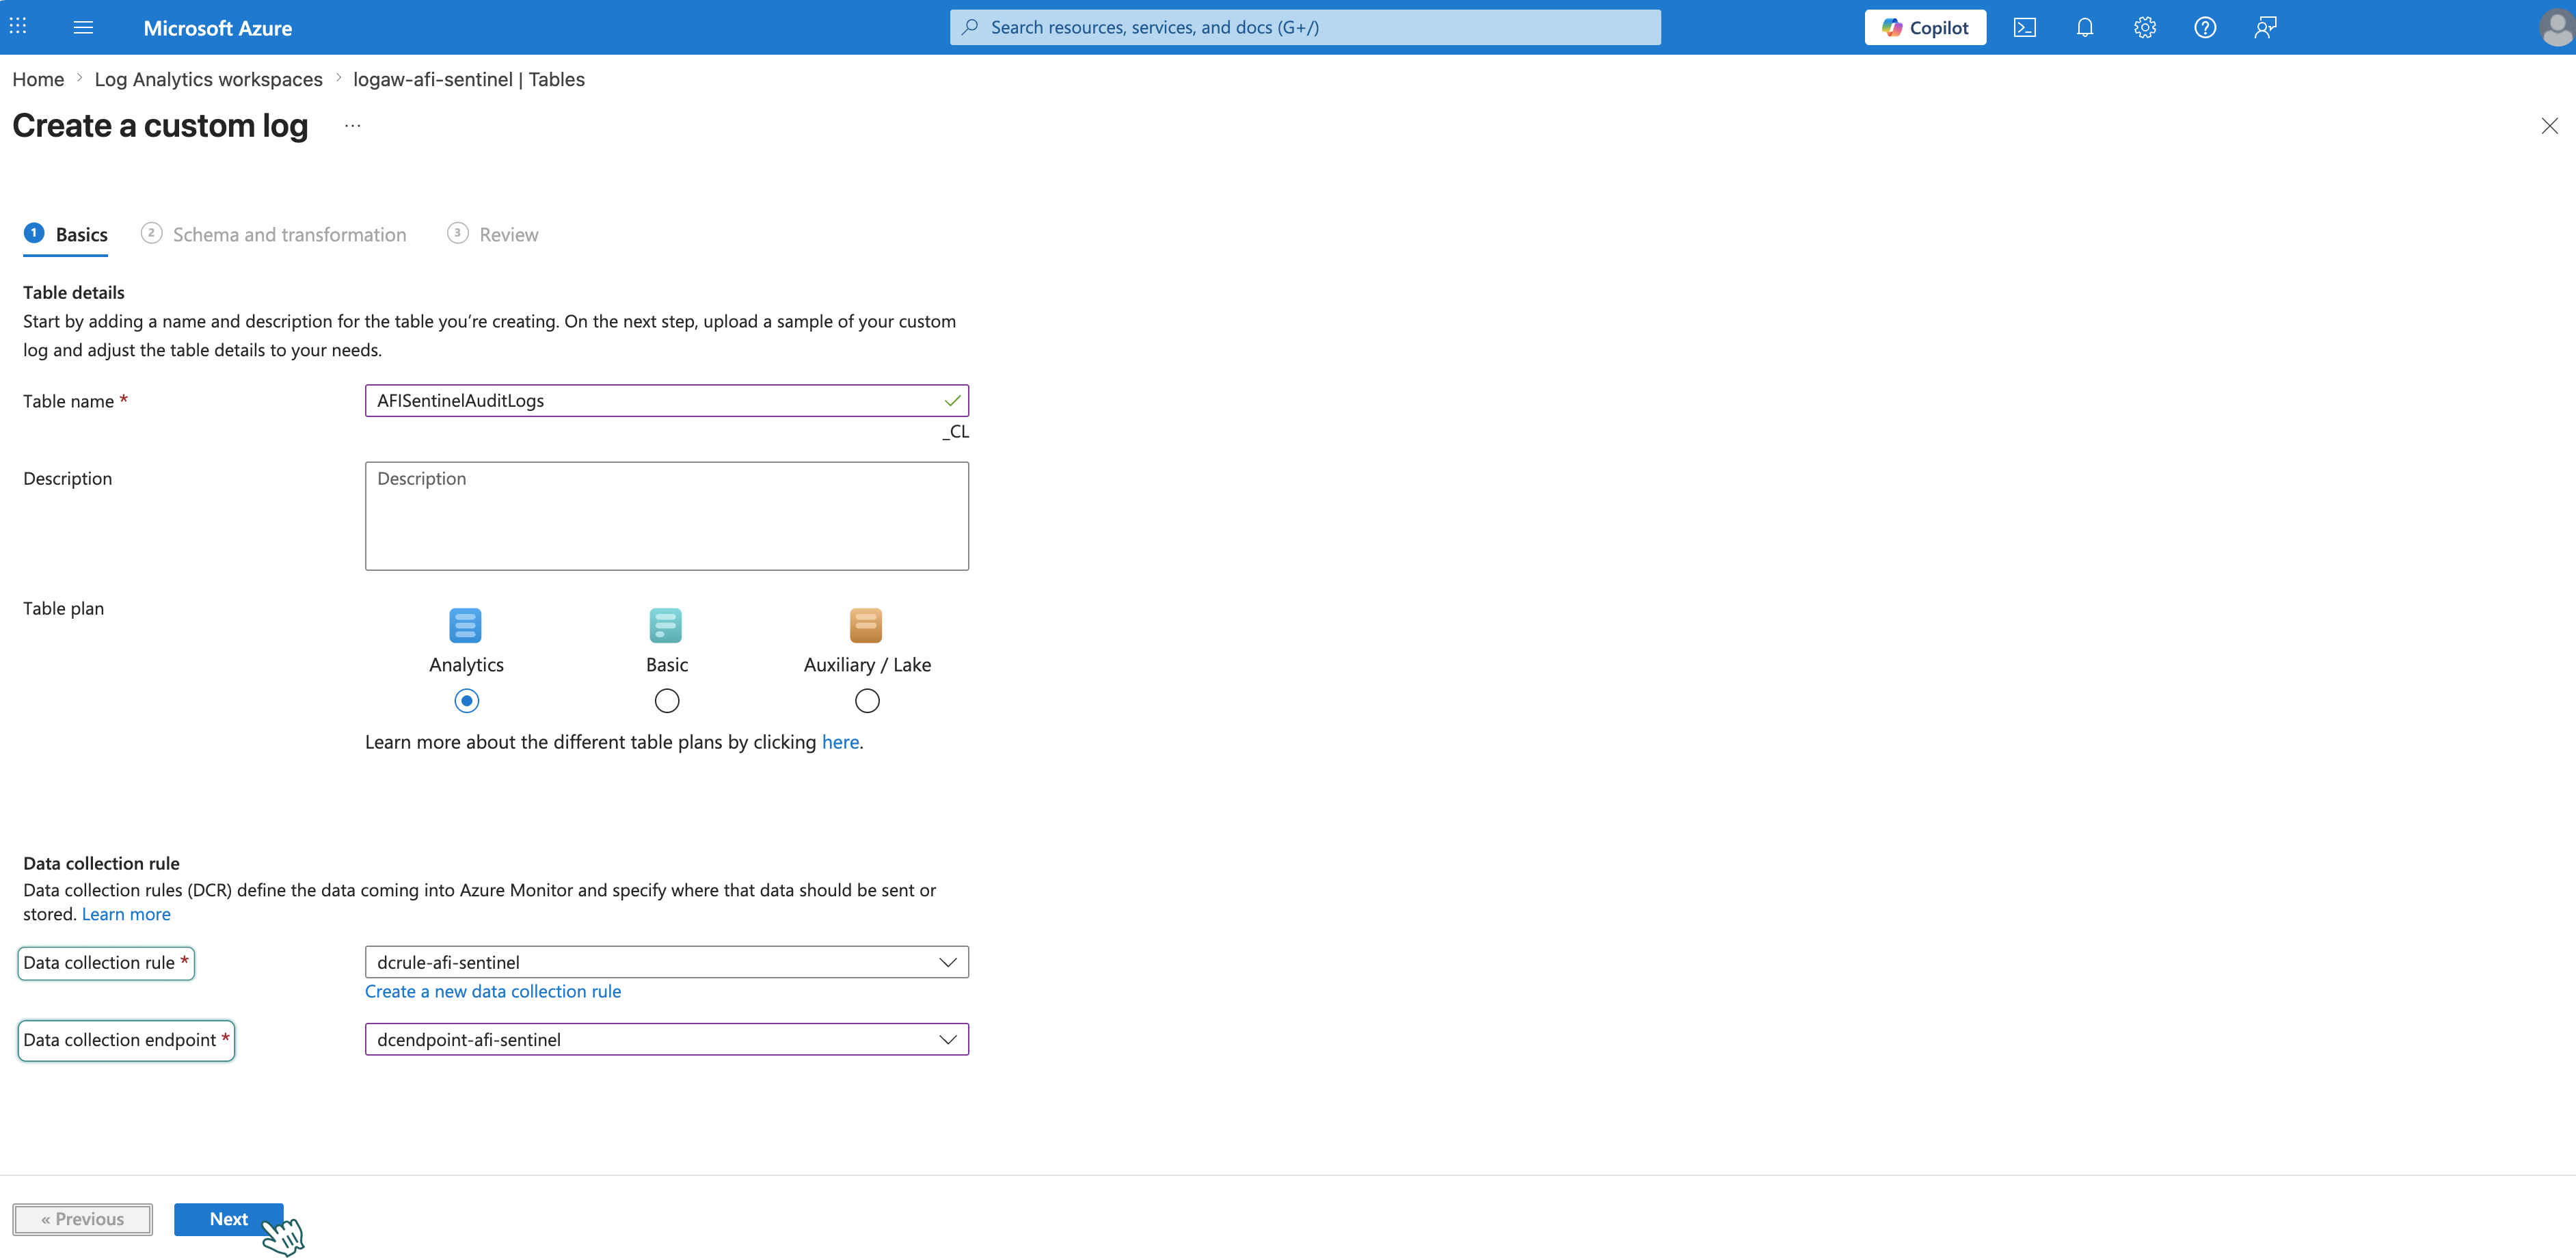
Task: Click the green validation checkmark in Table name
Action: click(952, 400)
